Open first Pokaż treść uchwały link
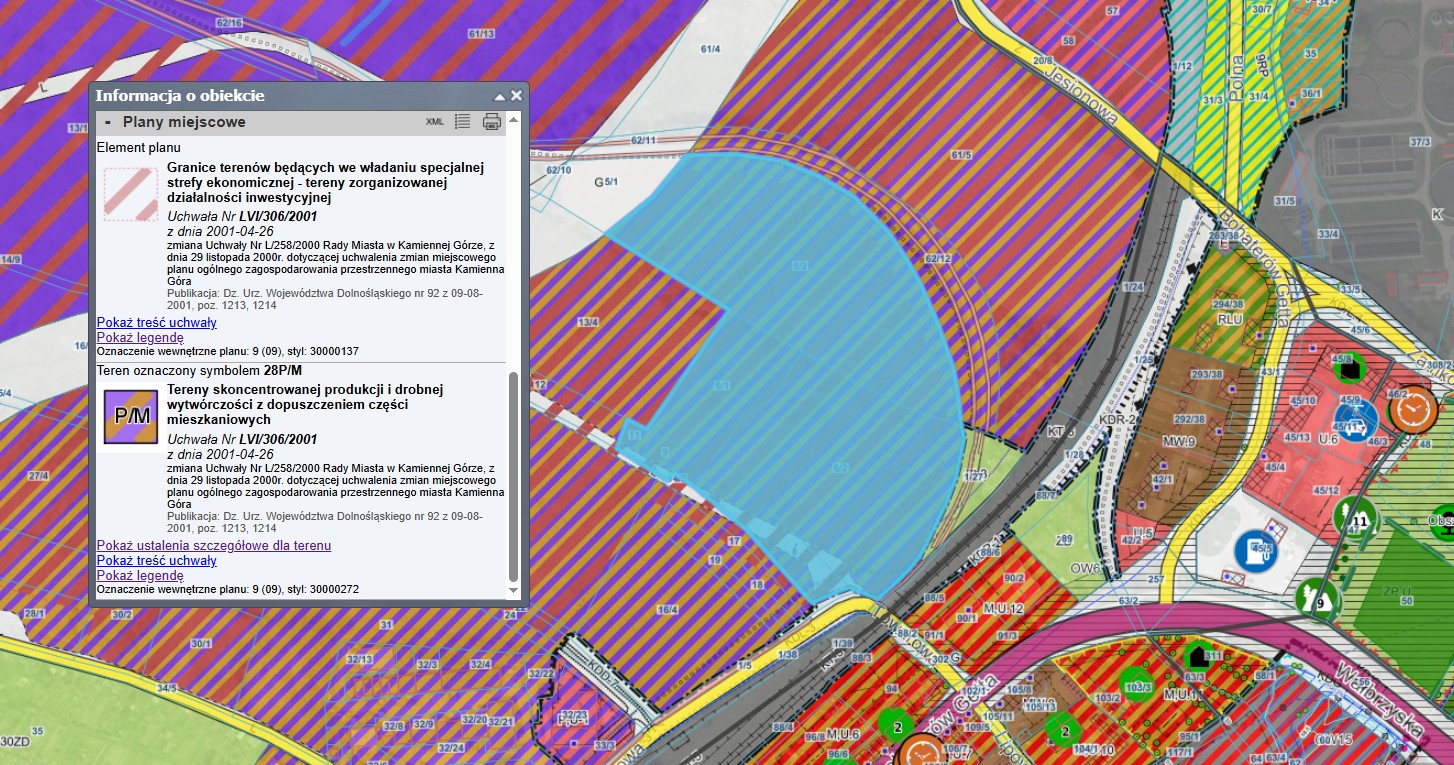The image size is (1454, 765). 156,322
